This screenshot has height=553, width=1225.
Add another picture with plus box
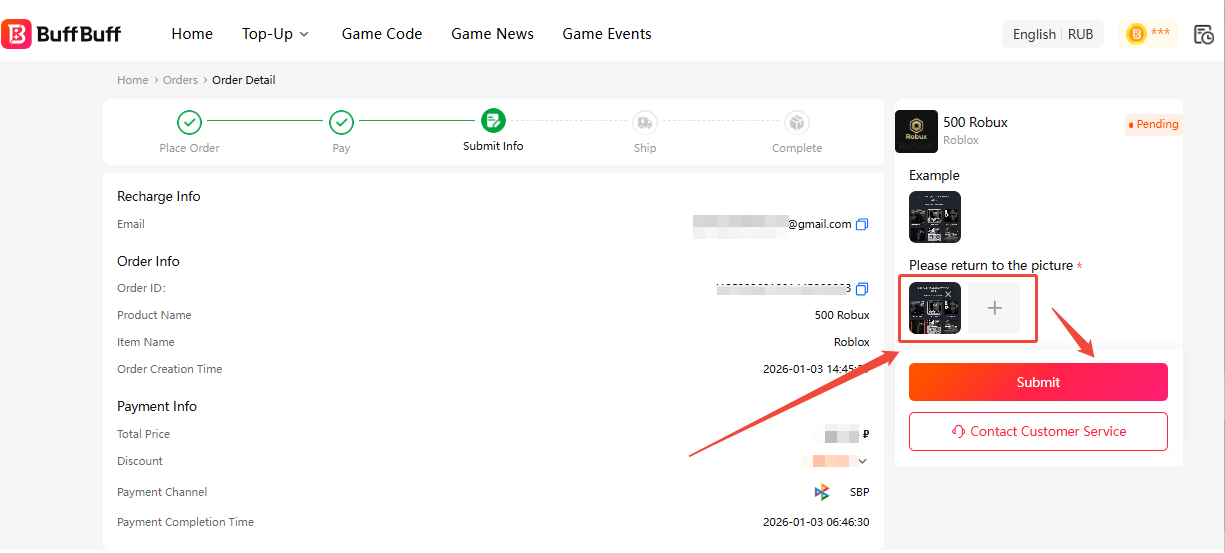[x=994, y=308]
